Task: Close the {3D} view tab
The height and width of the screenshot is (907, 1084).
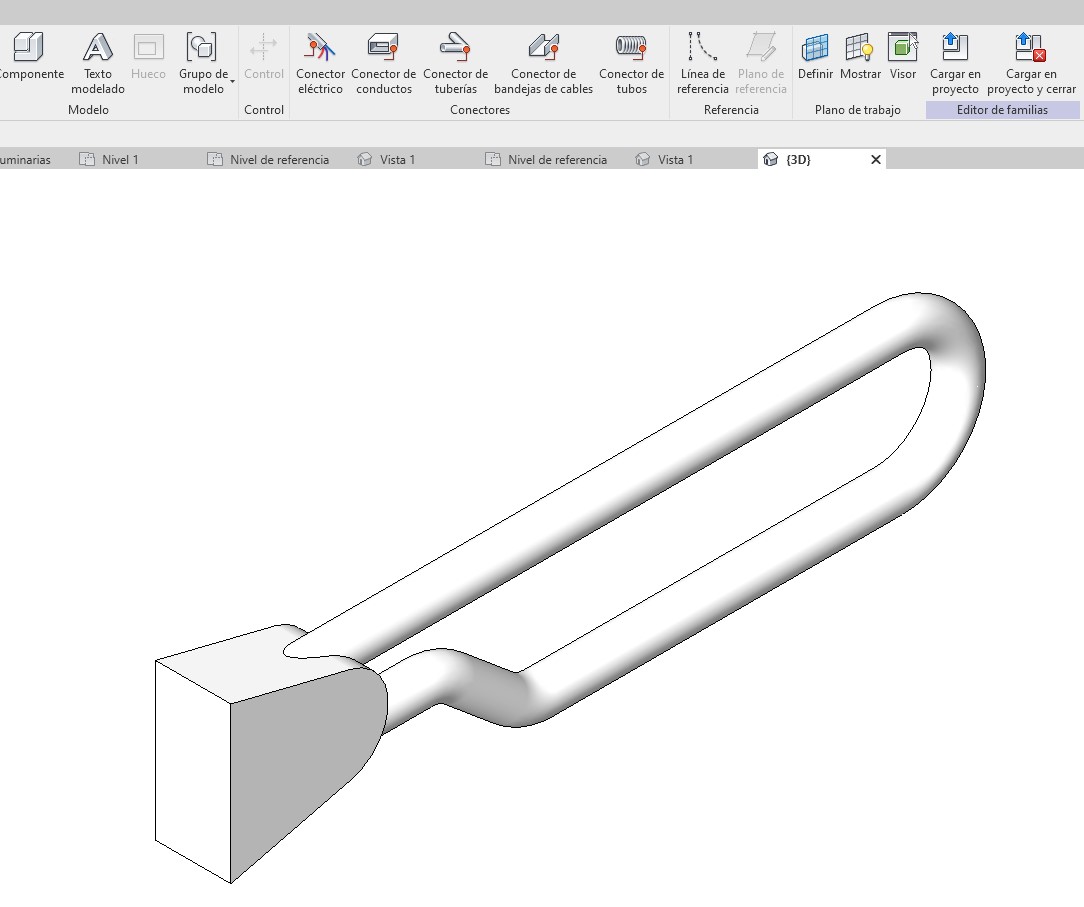Action: pos(876,160)
